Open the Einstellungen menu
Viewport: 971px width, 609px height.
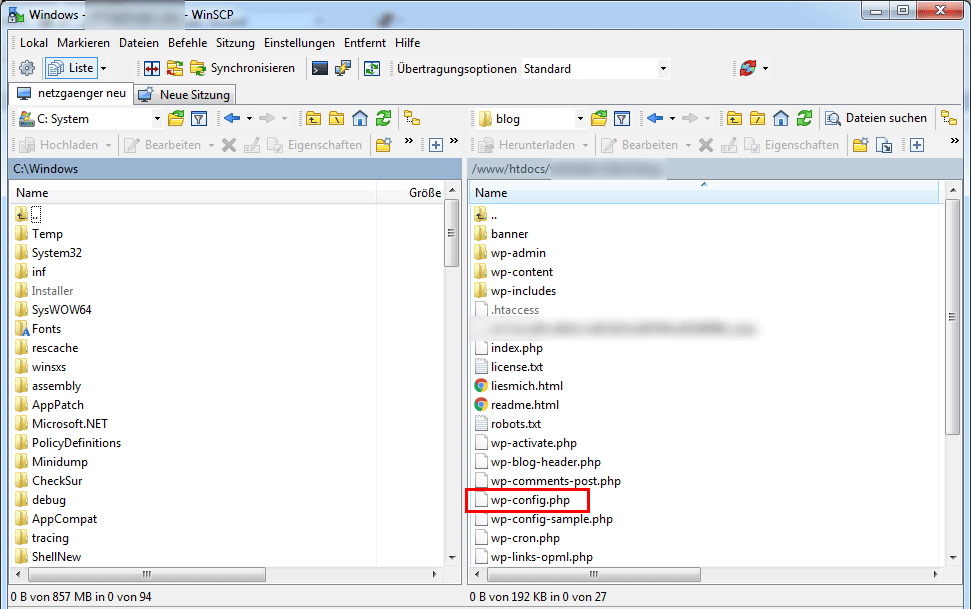[x=299, y=43]
